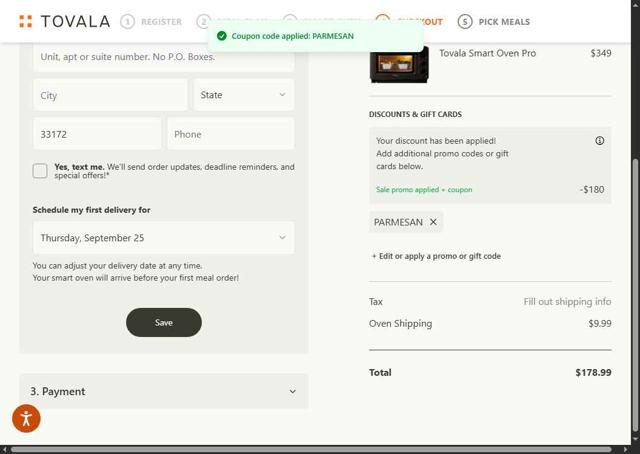Go to Register step

click(x=151, y=22)
